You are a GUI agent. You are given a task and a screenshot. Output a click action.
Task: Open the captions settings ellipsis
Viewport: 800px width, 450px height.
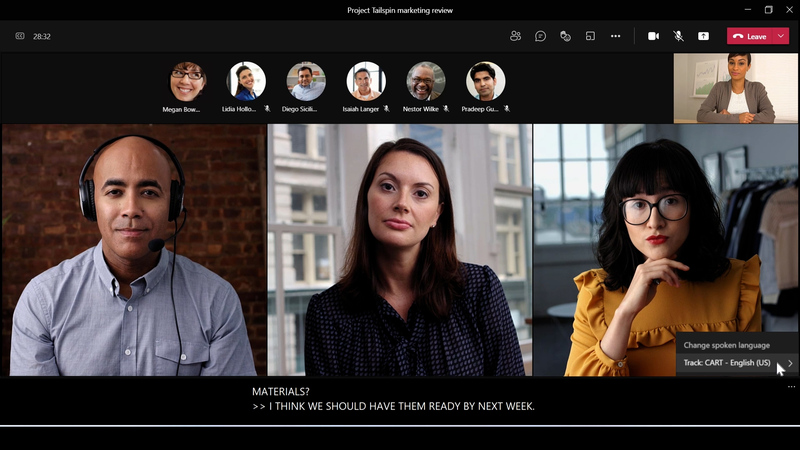tap(791, 387)
